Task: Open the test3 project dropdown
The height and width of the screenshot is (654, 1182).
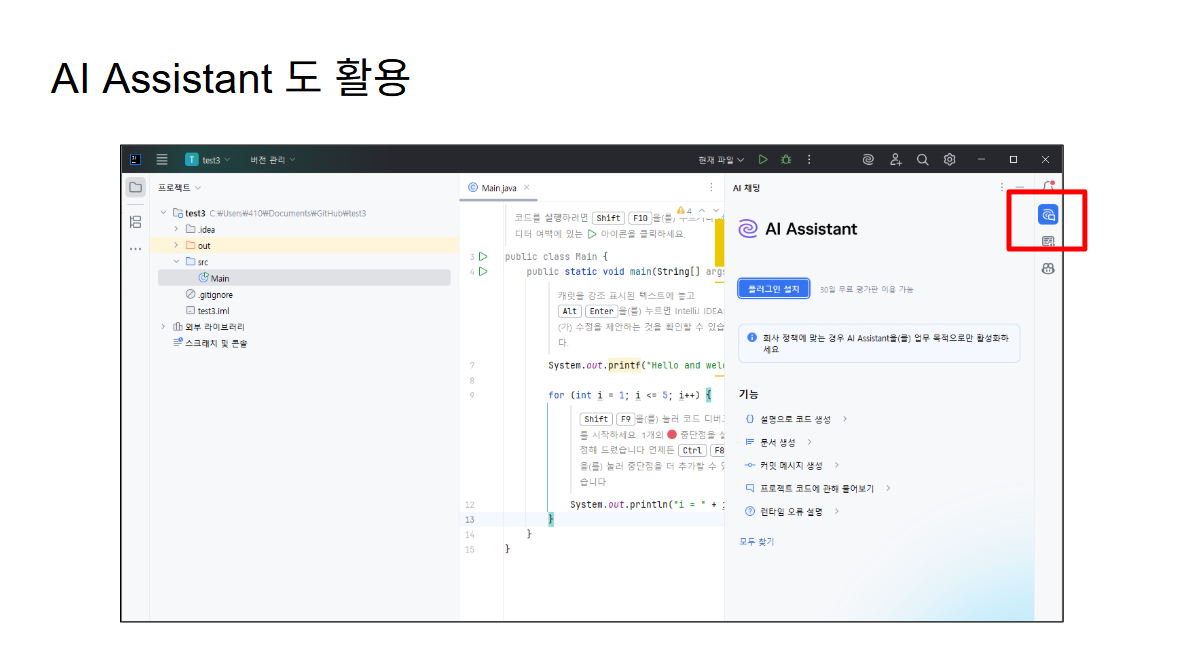Action: pos(209,160)
